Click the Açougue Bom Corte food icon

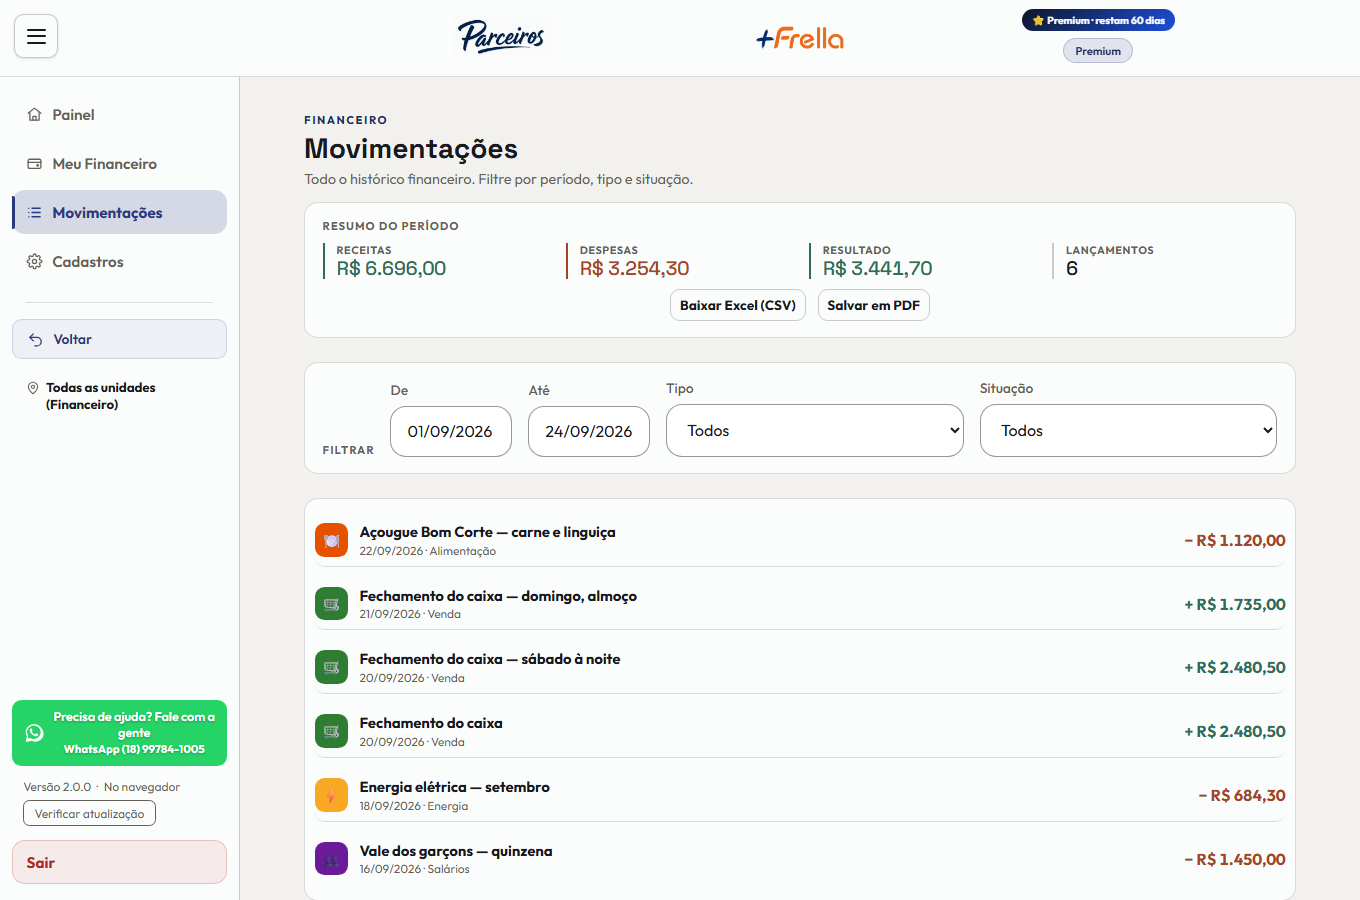[x=331, y=540]
